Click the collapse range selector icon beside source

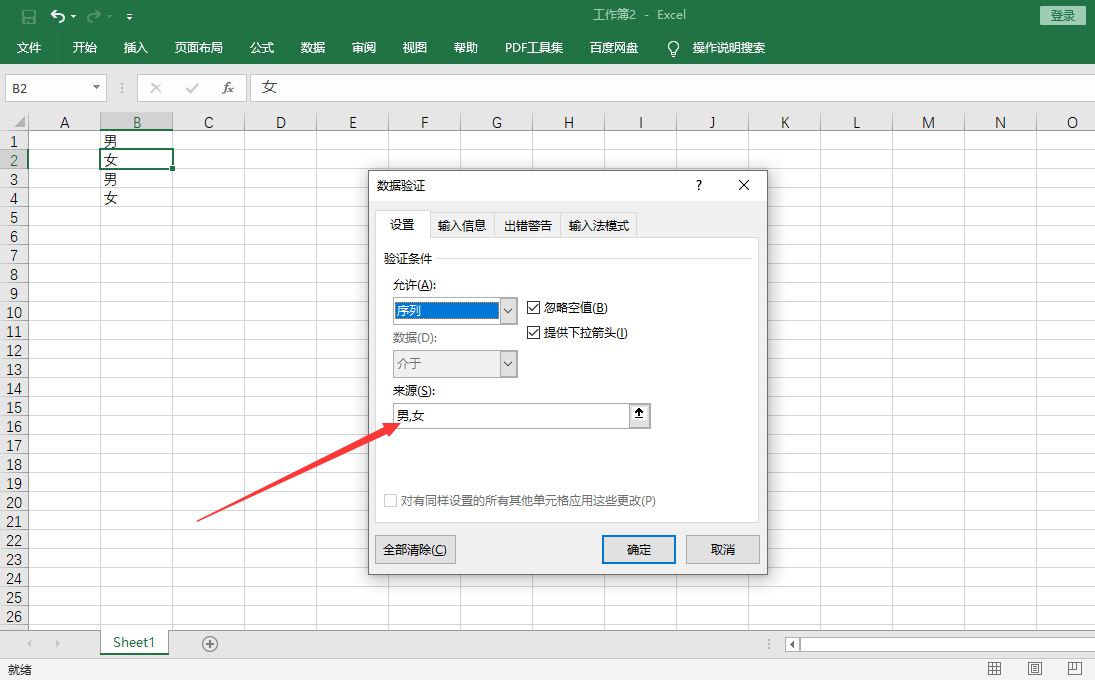[x=640, y=416]
